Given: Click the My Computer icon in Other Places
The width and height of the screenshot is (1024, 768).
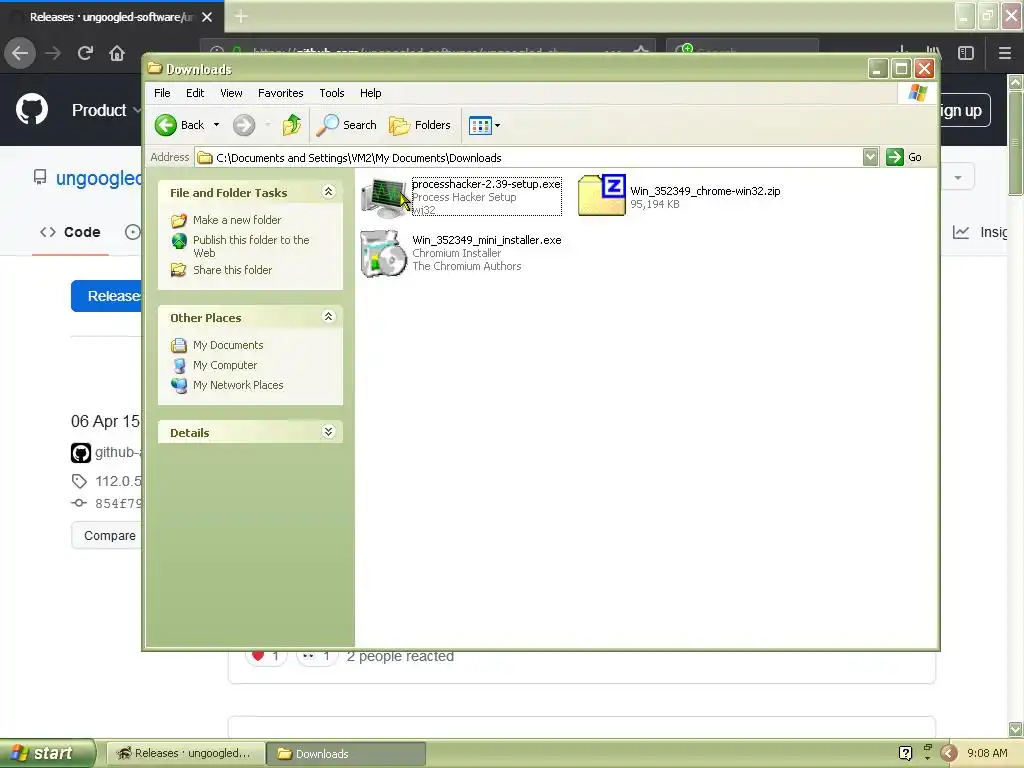Looking at the screenshot, I should click(179, 366).
